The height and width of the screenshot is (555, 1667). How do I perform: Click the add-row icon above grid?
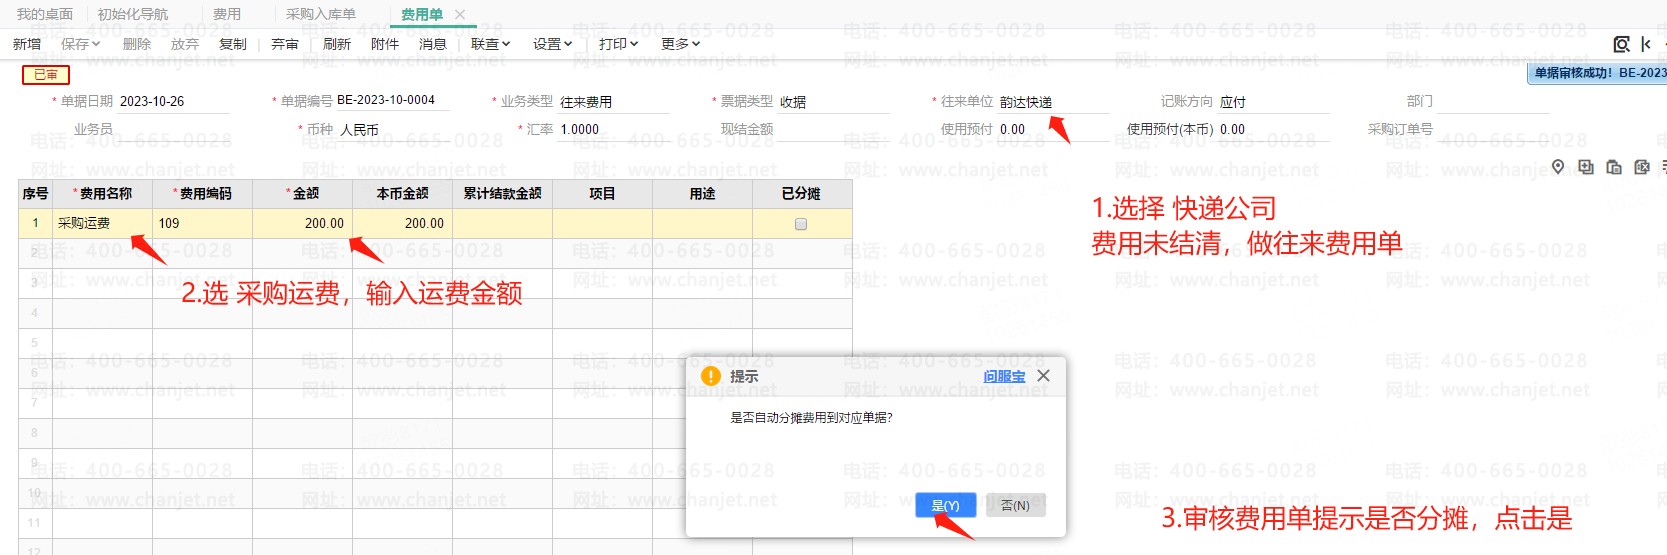1586,167
